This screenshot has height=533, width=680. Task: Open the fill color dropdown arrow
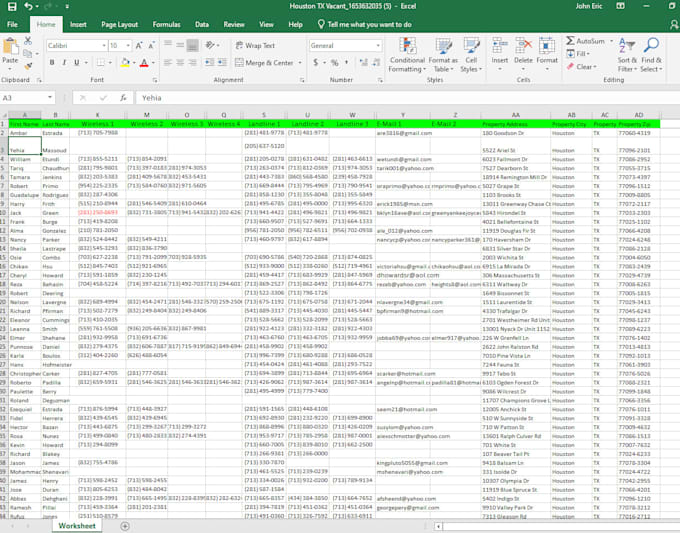pyautogui.click(x=134, y=62)
